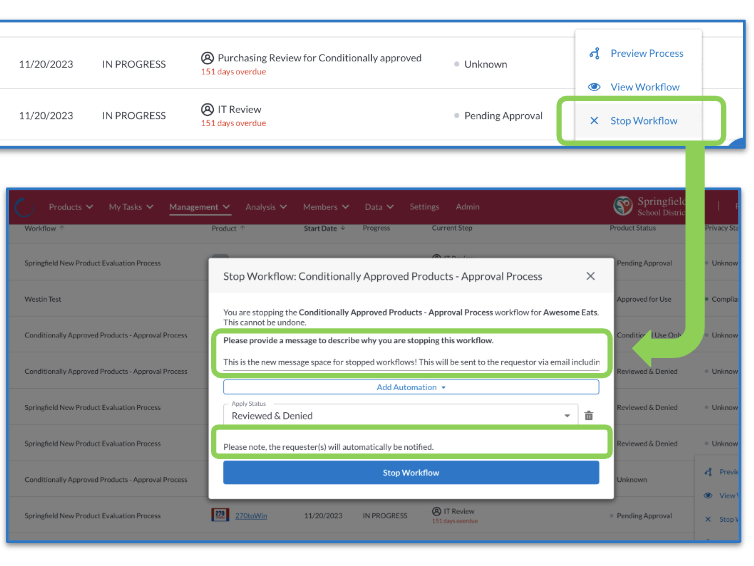Open the Products menu in navigation bar

point(71,207)
